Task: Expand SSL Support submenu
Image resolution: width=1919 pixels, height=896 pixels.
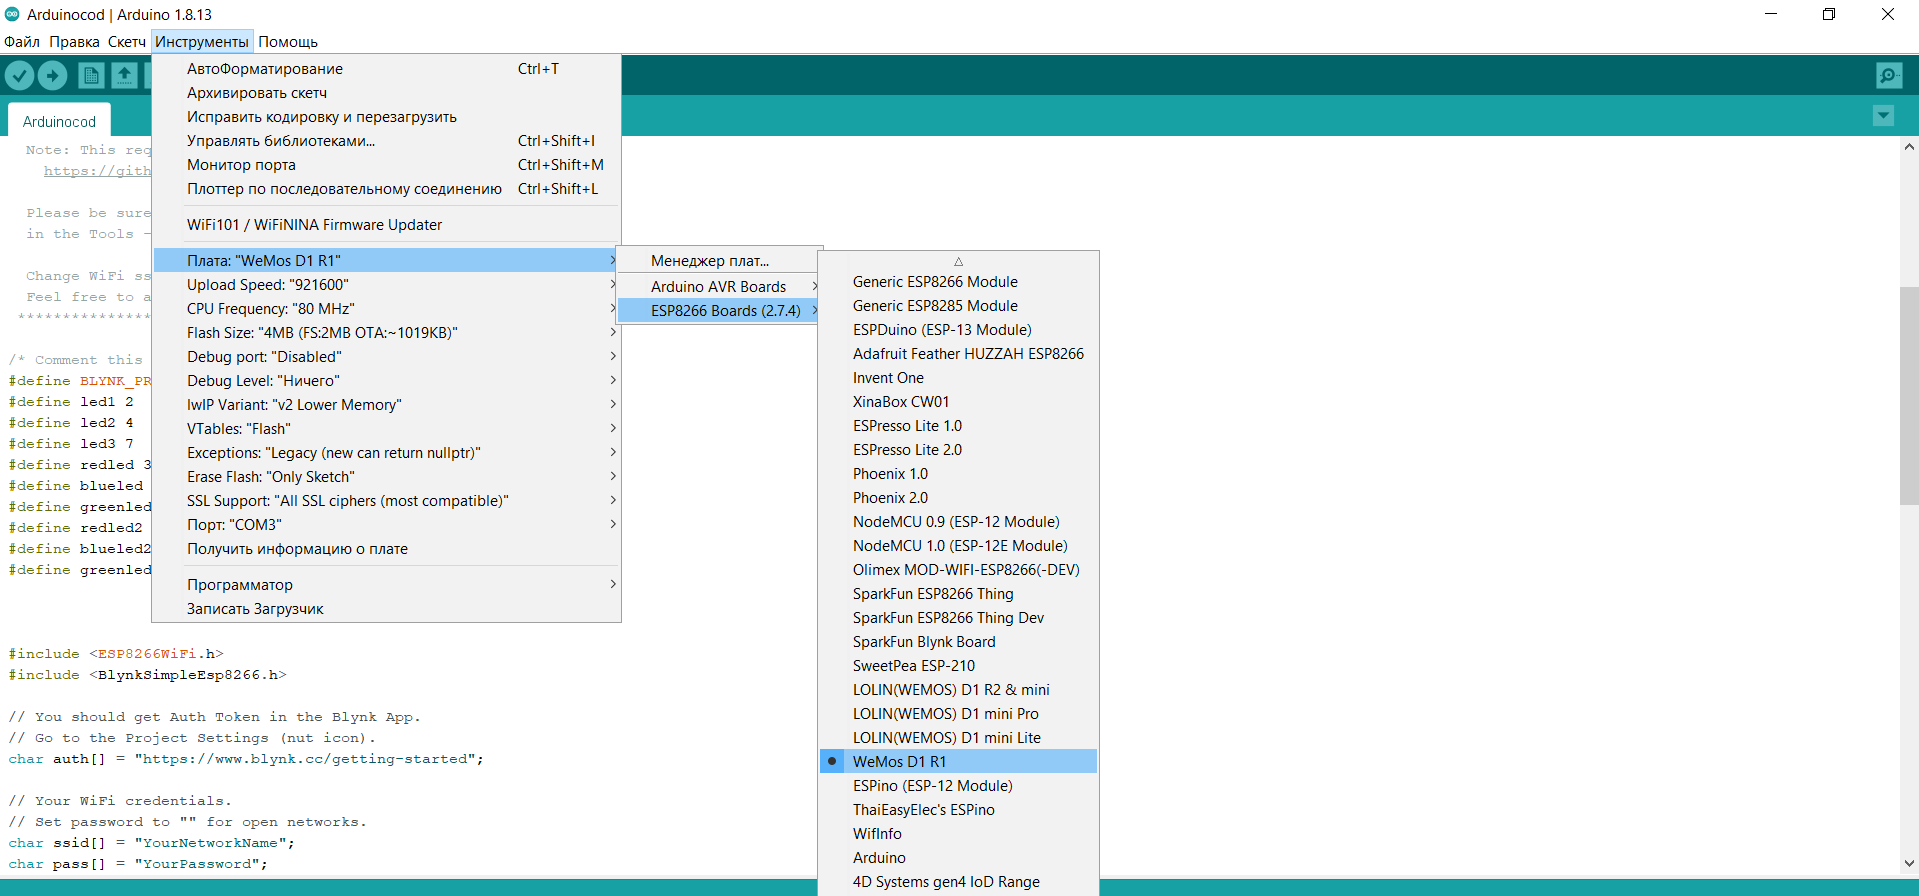Action: pos(386,501)
